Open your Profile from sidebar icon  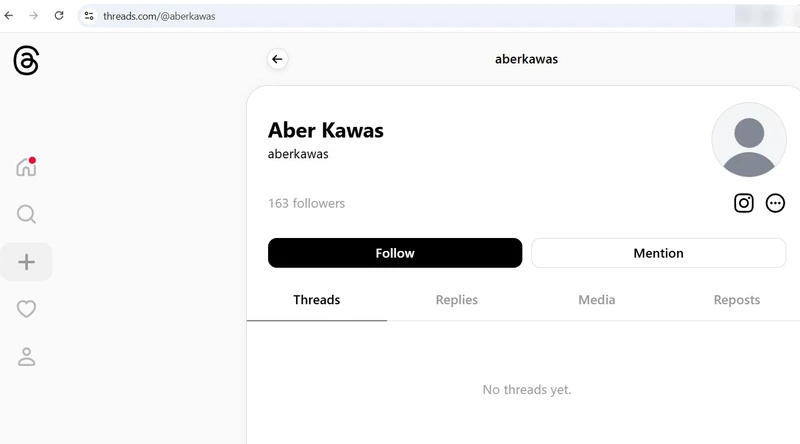(x=26, y=356)
